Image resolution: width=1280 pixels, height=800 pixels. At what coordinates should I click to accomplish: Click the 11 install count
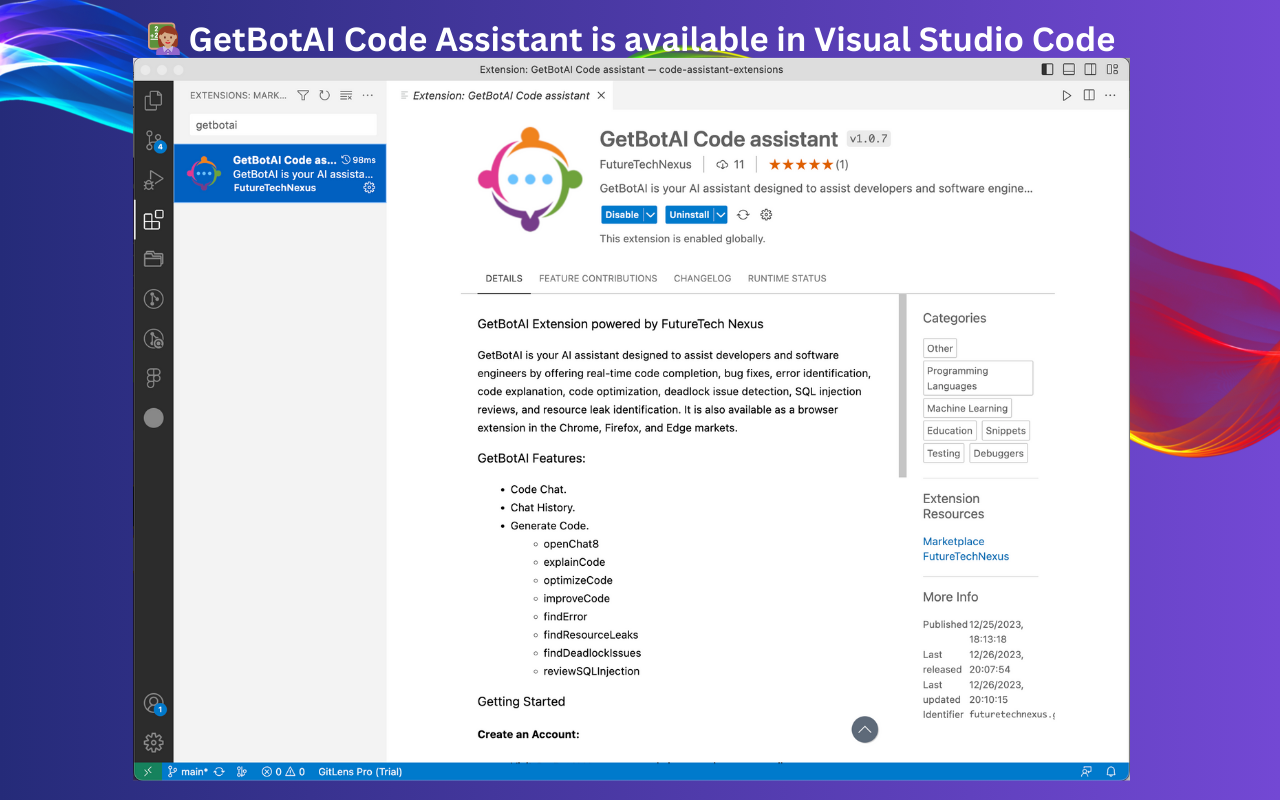coord(730,164)
